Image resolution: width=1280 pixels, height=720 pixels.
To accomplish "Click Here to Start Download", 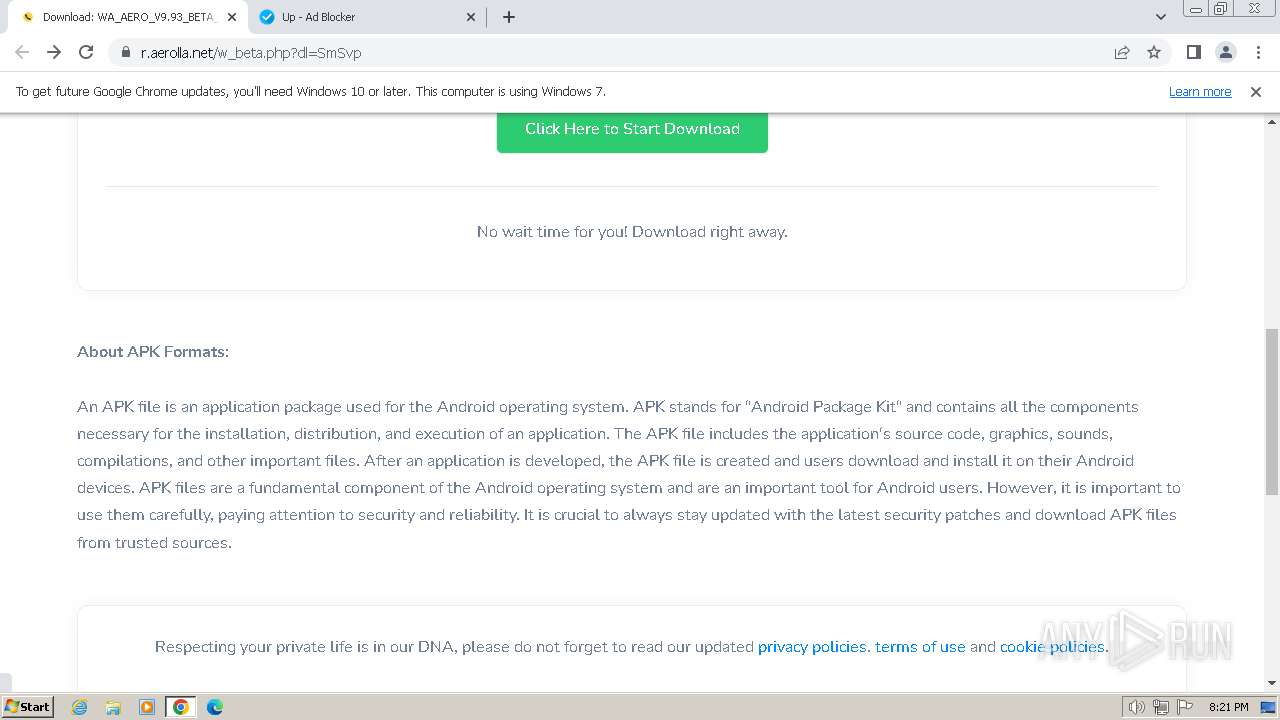I will 632,129.
